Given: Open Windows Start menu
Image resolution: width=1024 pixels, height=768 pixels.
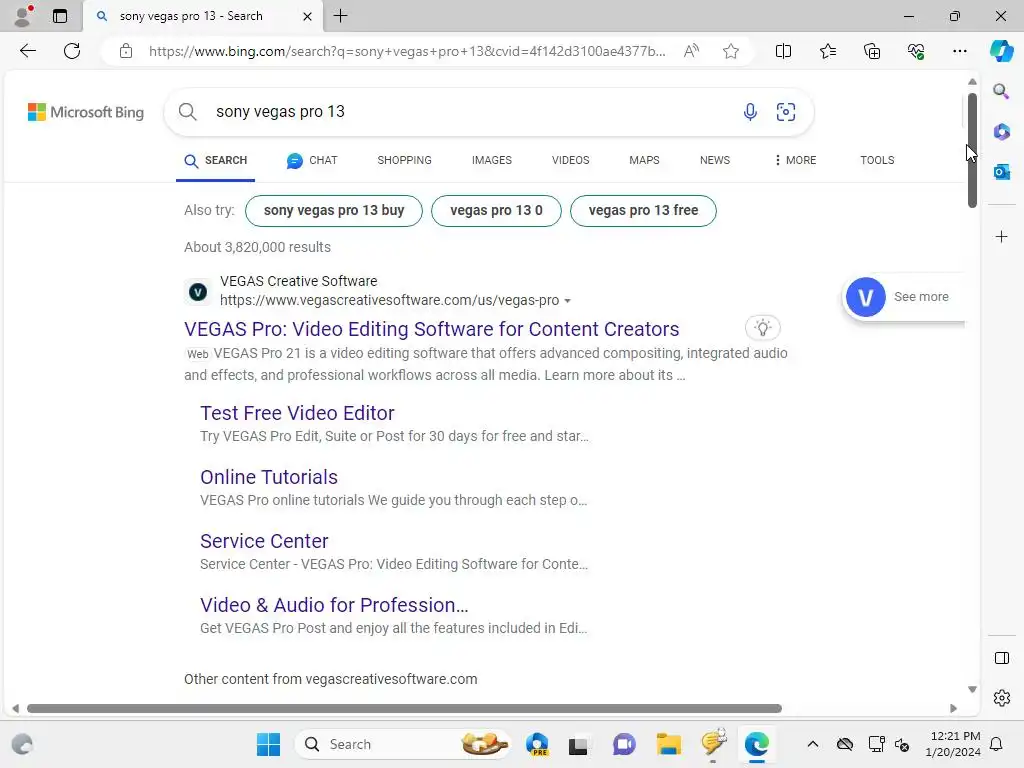Looking at the screenshot, I should point(268,744).
